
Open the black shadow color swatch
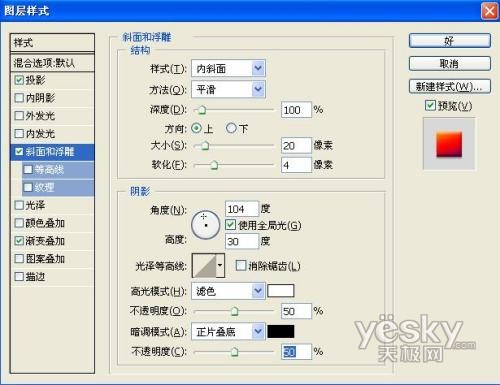tap(281, 331)
